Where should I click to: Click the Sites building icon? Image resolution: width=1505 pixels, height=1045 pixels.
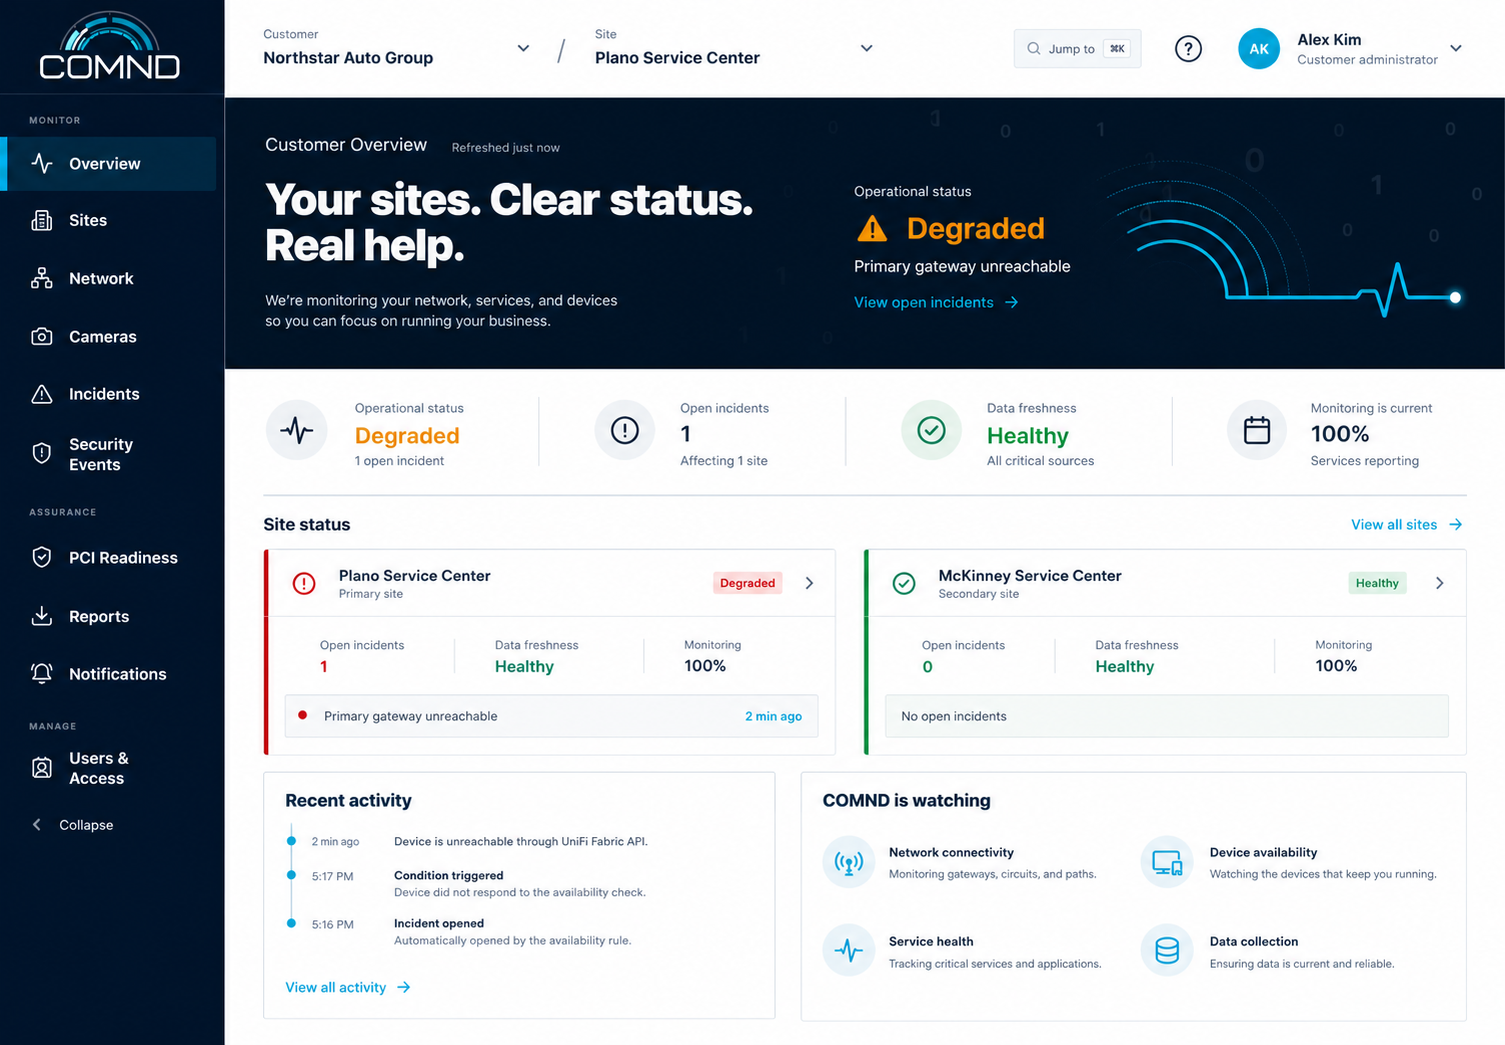pyautogui.click(x=42, y=220)
